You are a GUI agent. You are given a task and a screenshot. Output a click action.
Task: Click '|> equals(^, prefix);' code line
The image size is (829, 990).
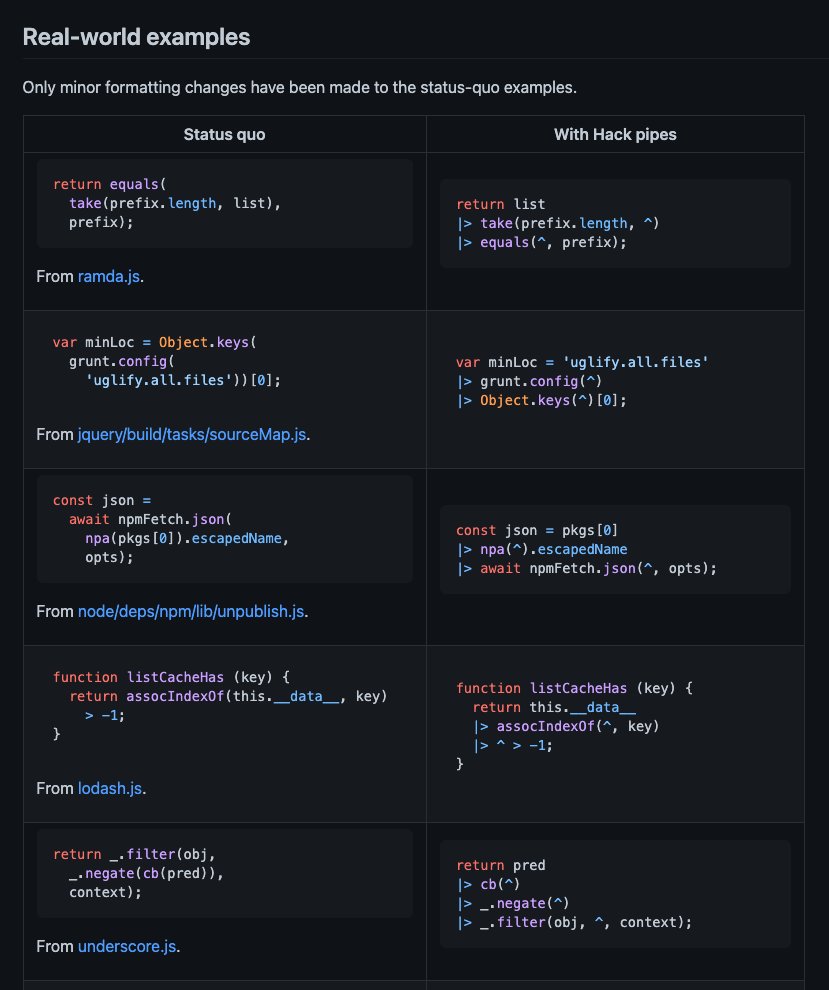click(542, 242)
